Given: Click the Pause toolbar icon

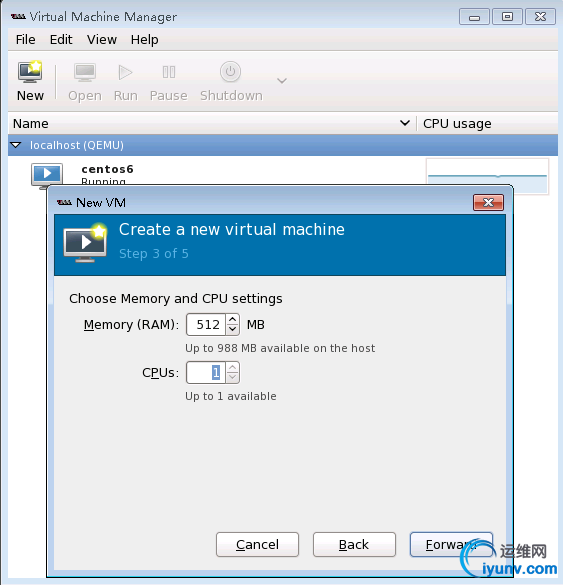Looking at the screenshot, I should click(x=169, y=72).
